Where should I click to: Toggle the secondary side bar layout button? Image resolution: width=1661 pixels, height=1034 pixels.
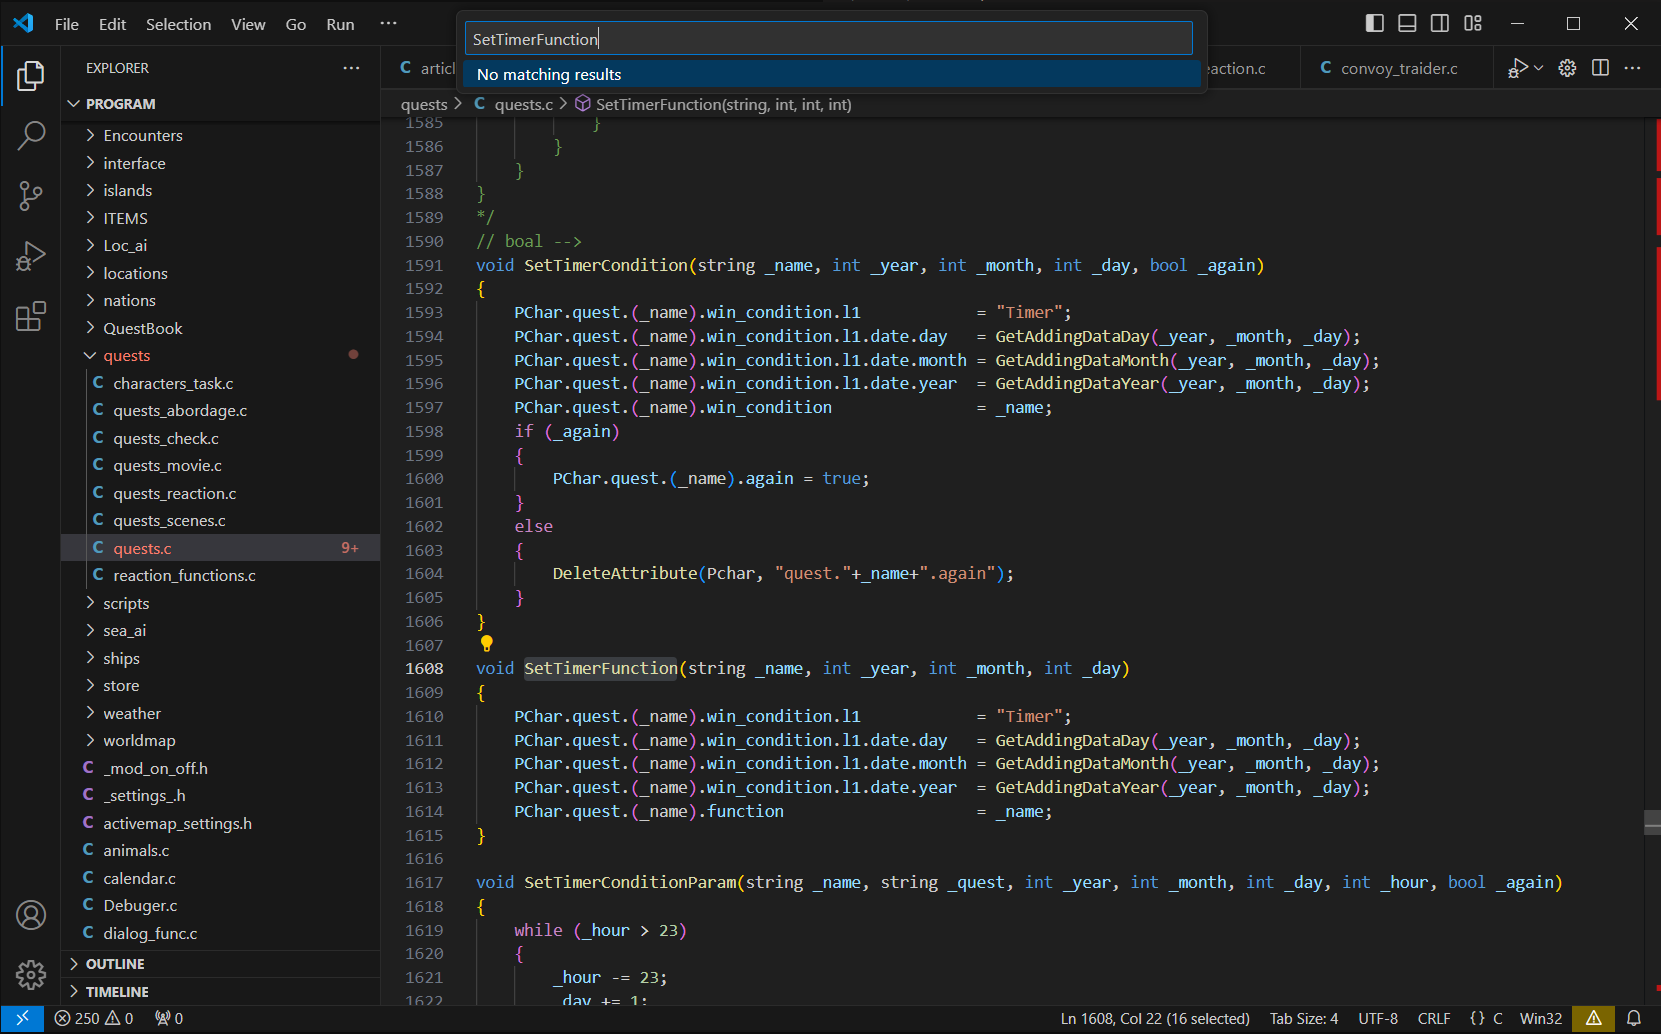click(1440, 23)
